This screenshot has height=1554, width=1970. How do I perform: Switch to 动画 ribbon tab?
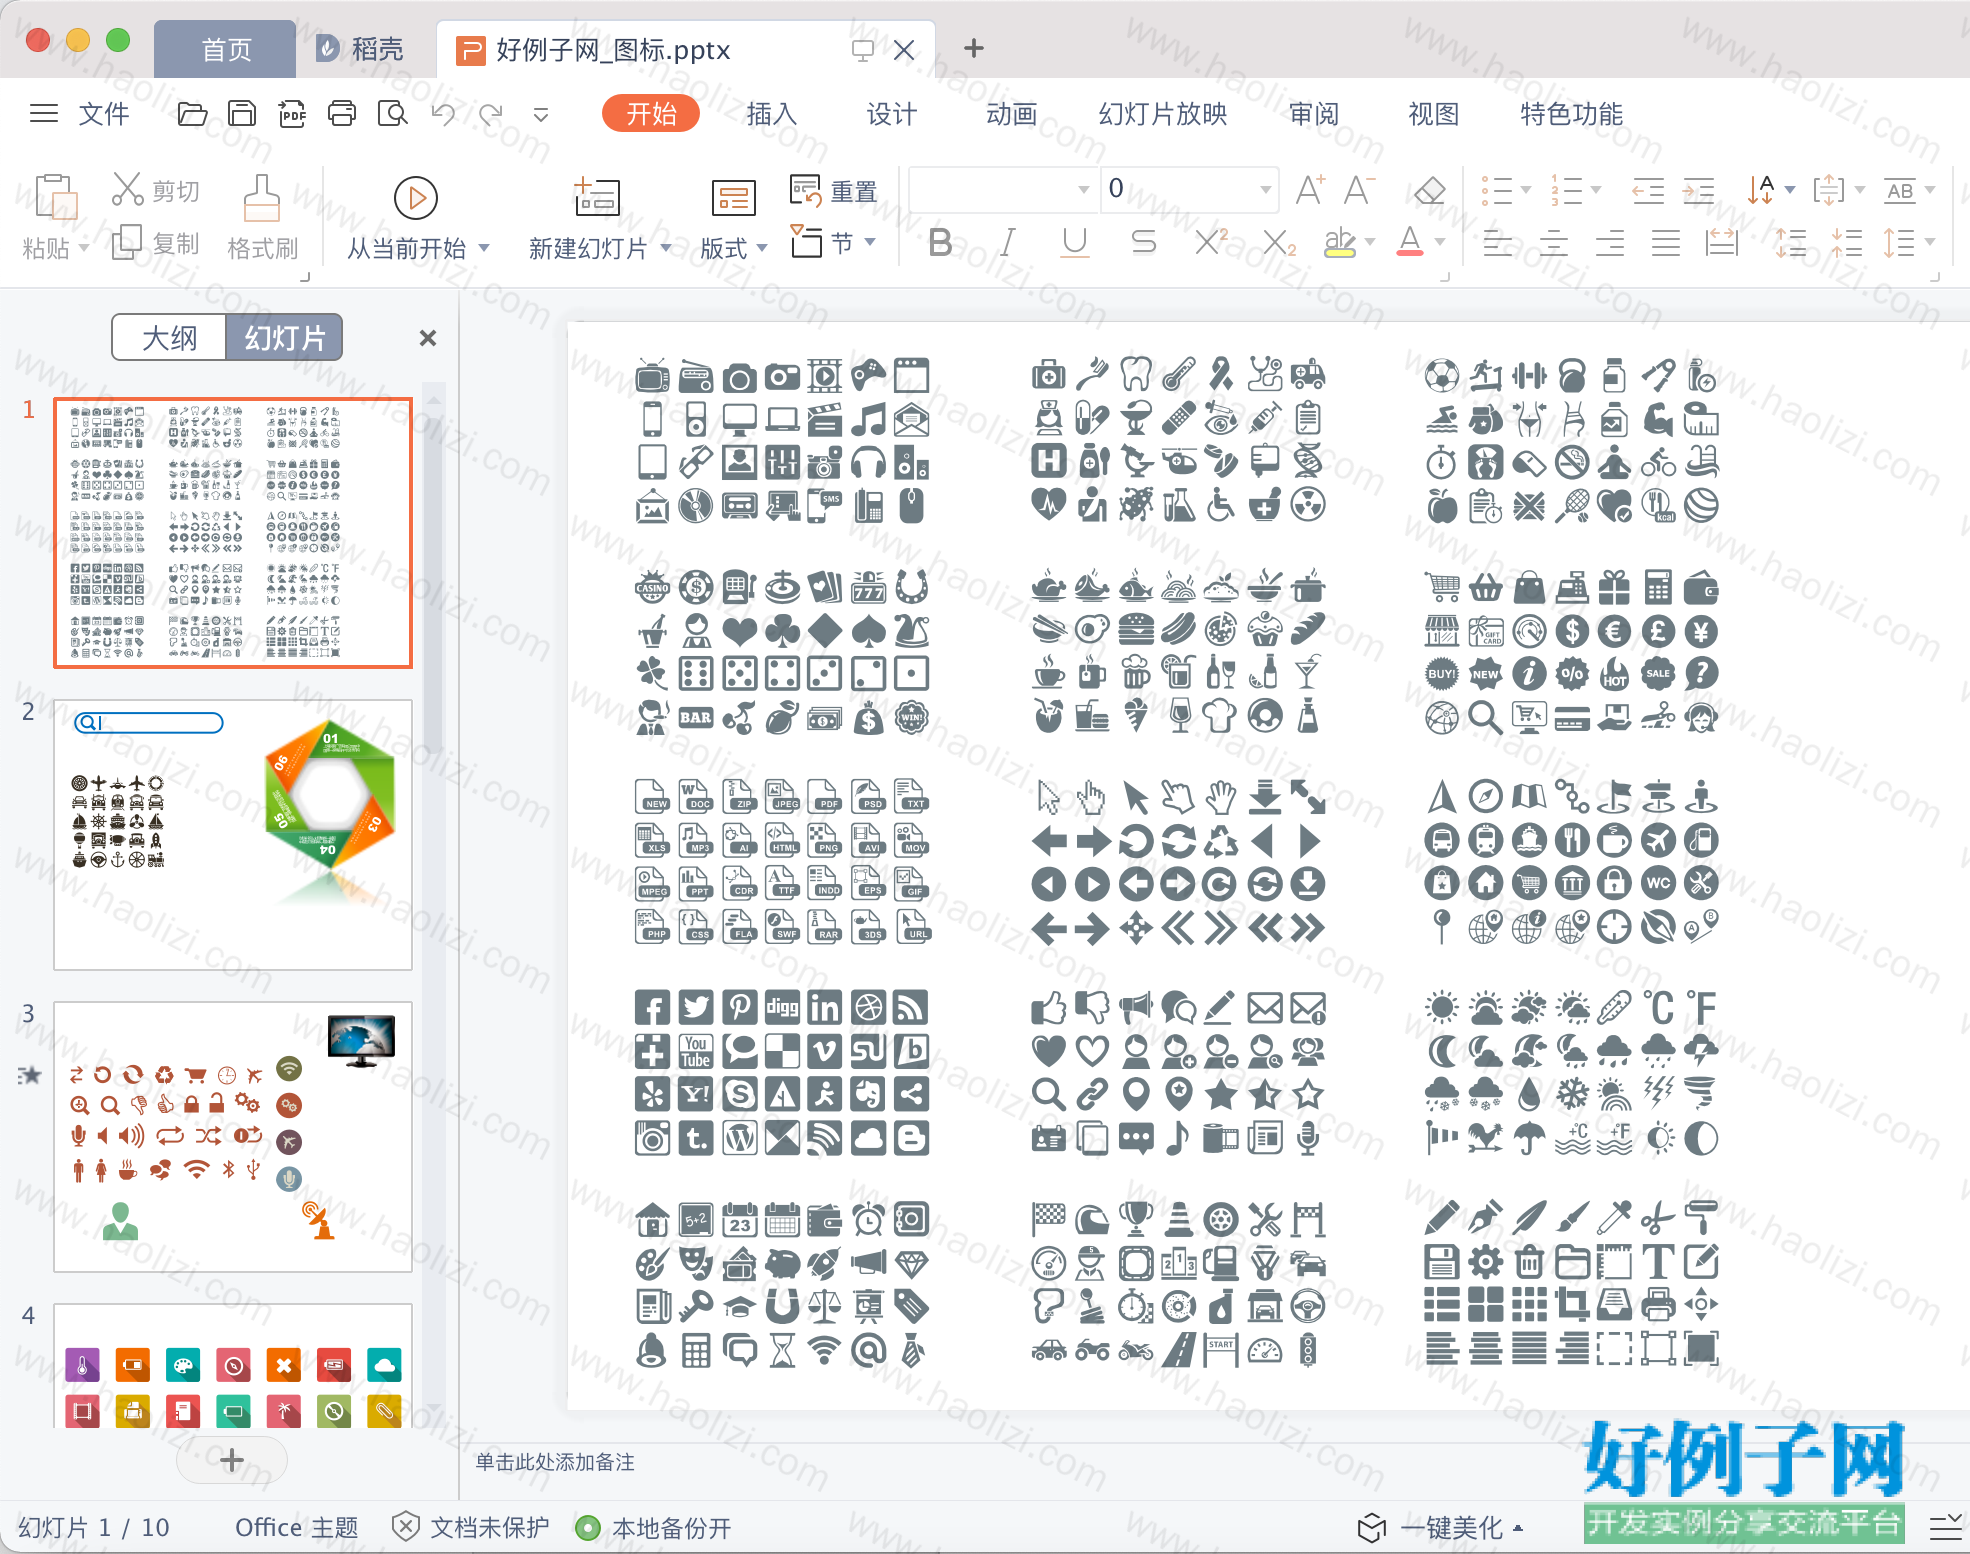point(1012,114)
